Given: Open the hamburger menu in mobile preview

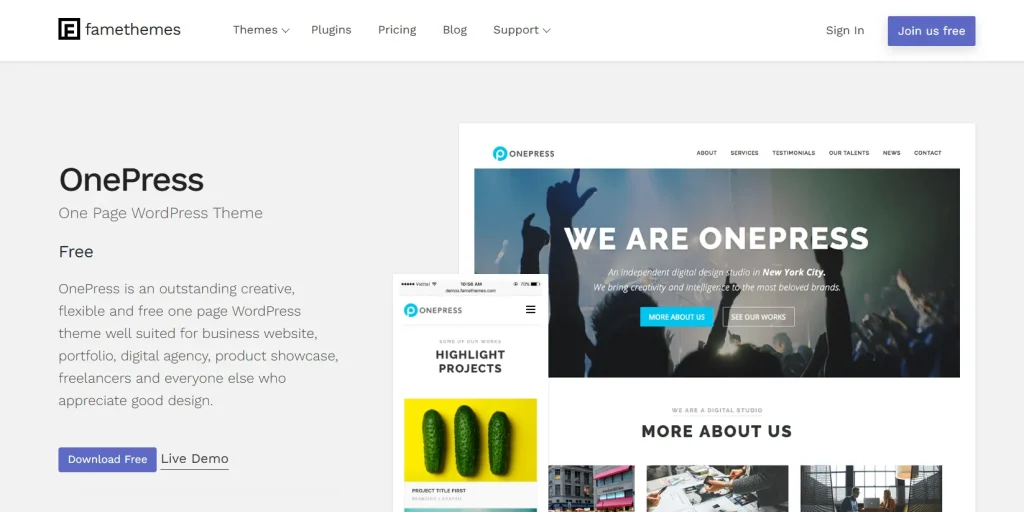Looking at the screenshot, I should (530, 310).
